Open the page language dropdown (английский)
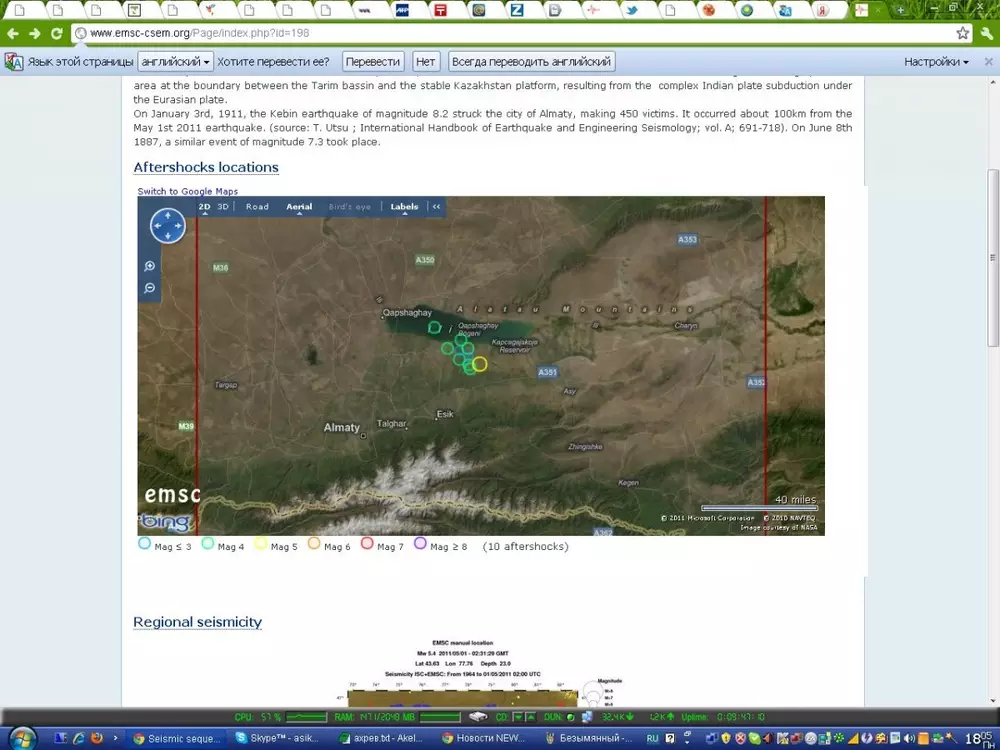The width and height of the screenshot is (1000, 750). (x=176, y=62)
